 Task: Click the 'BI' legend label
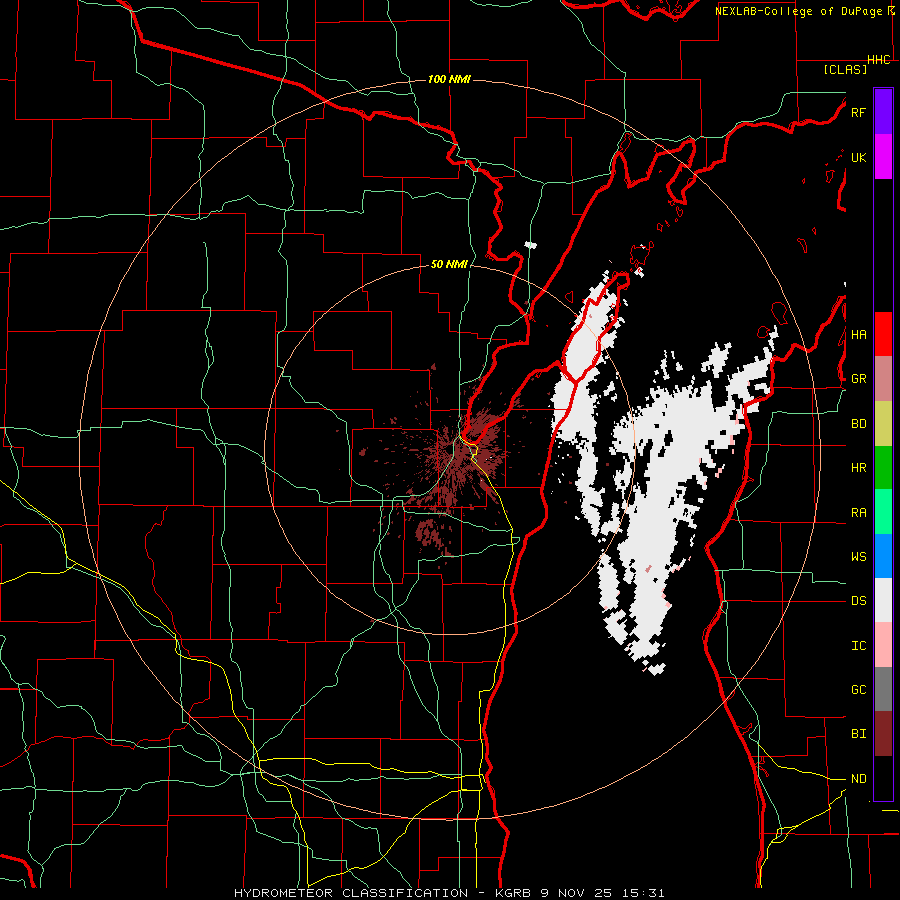(x=858, y=734)
